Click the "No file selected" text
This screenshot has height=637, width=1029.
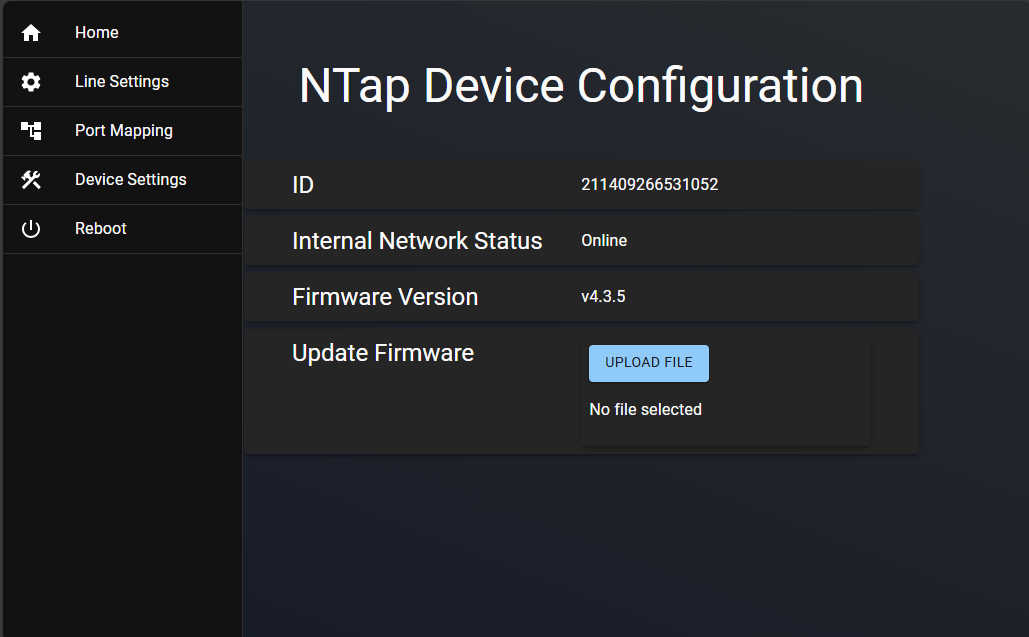coord(645,410)
